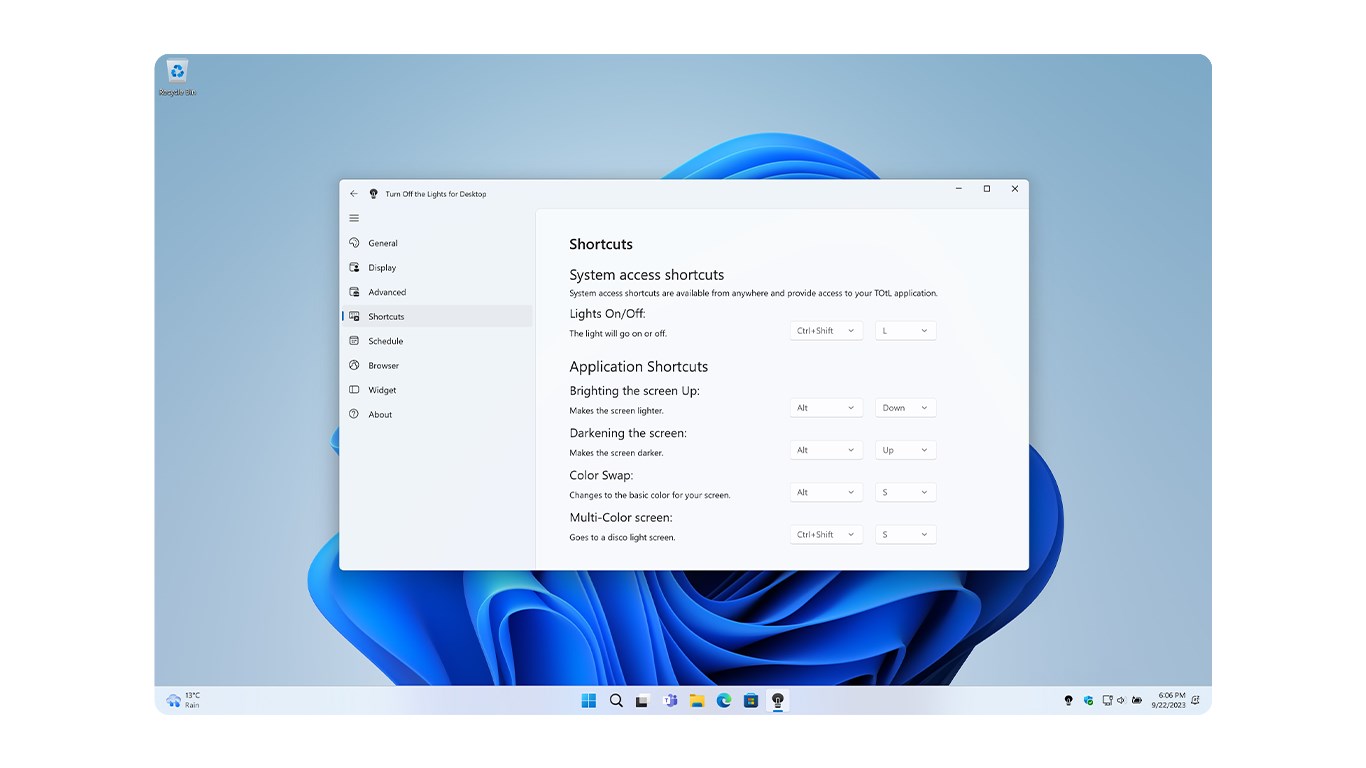Open the About page
The width and height of the screenshot is (1366, 768).
436,414
